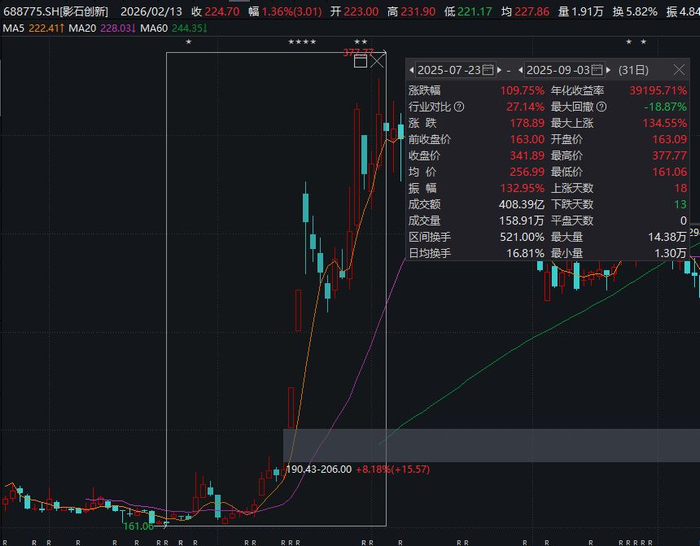Click the high price 231.90 in the header
Image resolution: width=700 pixels, height=546 pixels.
pyautogui.click(x=418, y=12)
